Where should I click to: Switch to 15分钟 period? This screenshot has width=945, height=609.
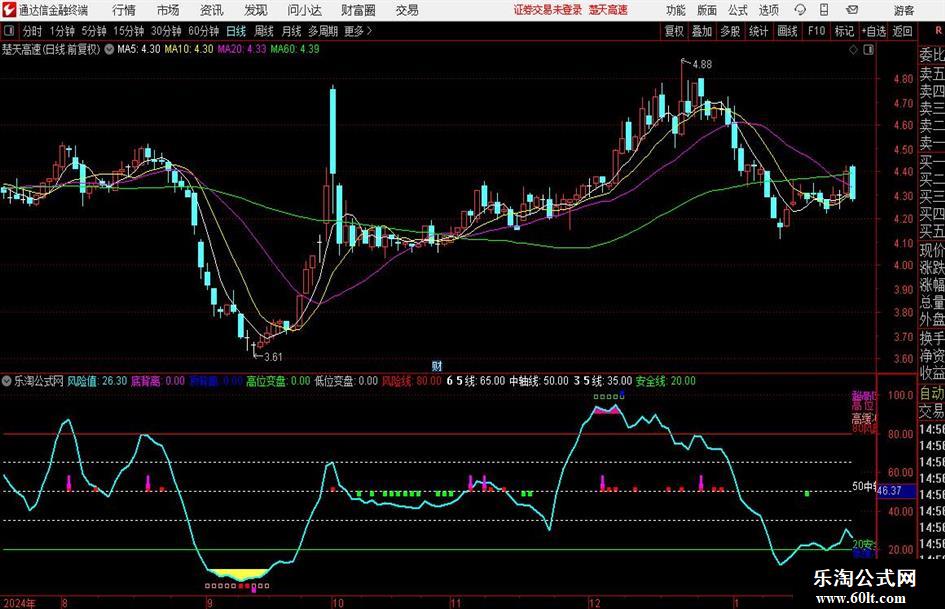pyautogui.click(x=129, y=31)
